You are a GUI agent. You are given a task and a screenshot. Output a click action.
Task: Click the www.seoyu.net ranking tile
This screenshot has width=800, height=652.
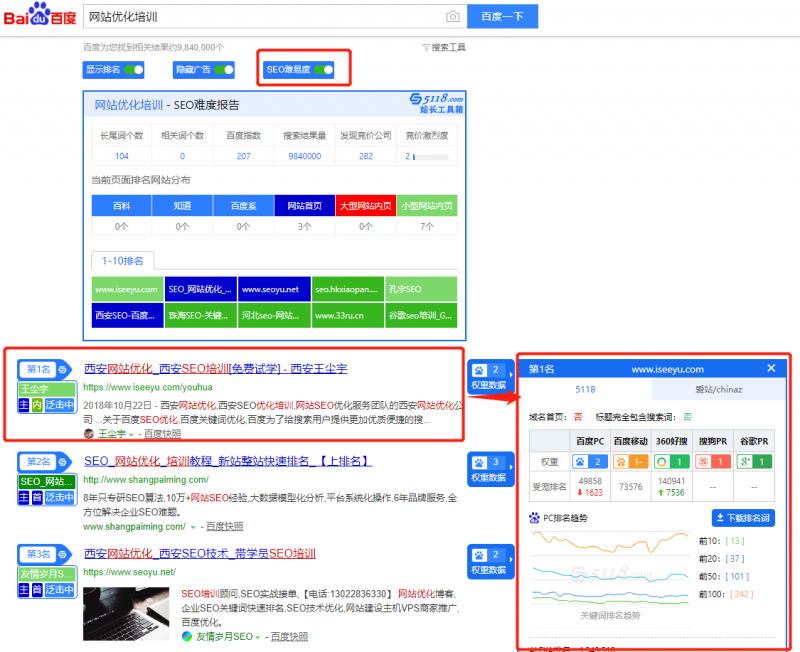point(274,289)
